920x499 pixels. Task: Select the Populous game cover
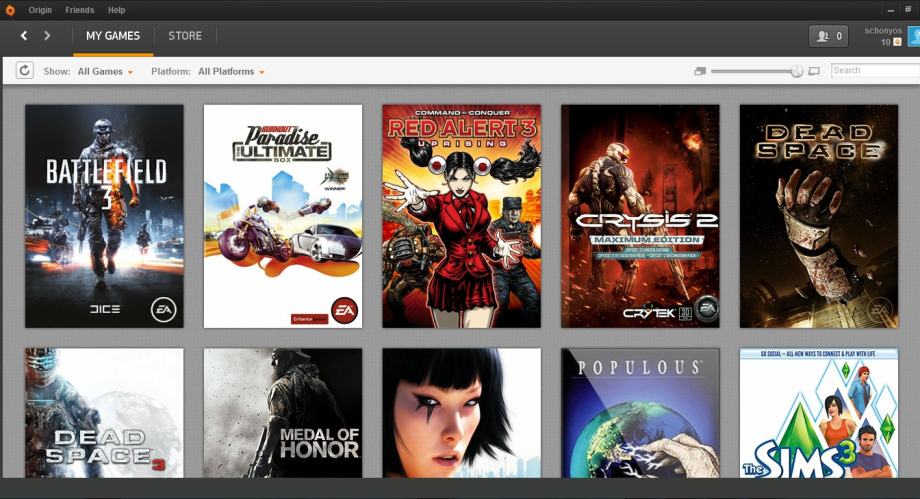(640, 413)
